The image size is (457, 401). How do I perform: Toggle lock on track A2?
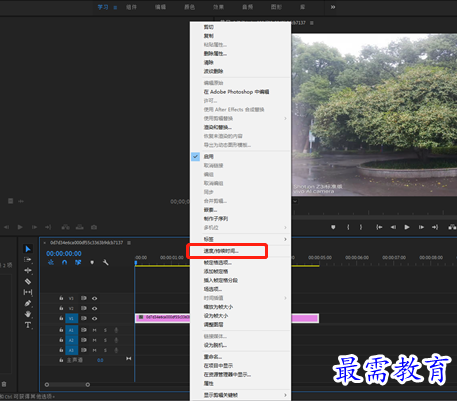pyautogui.click(x=61, y=340)
